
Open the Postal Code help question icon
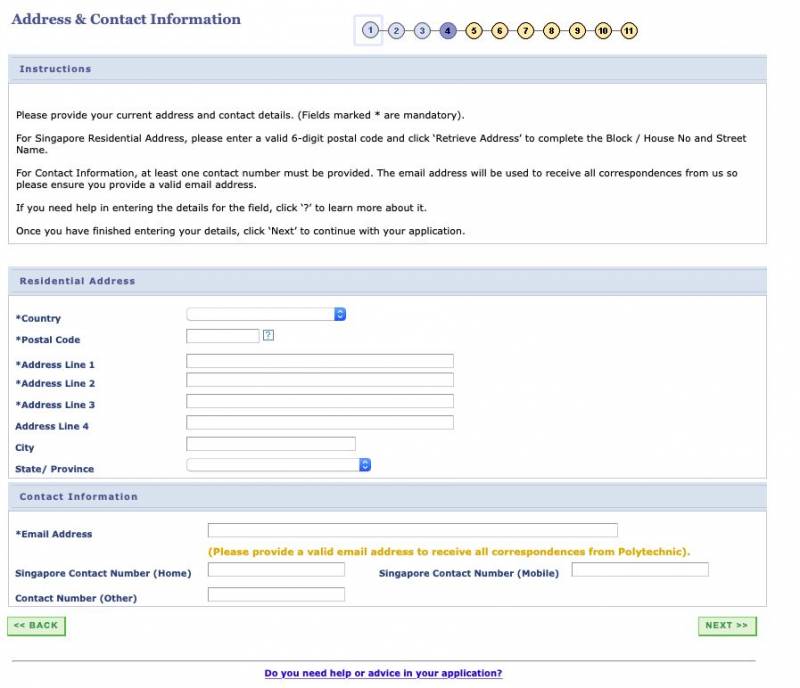click(268, 336)
